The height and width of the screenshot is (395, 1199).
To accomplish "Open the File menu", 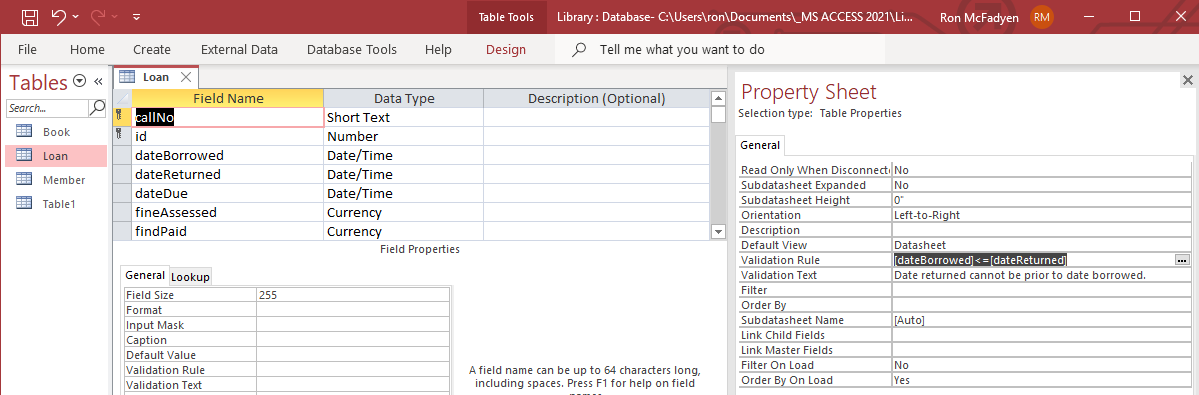I will pyautogui.click(x=27, y=49).
